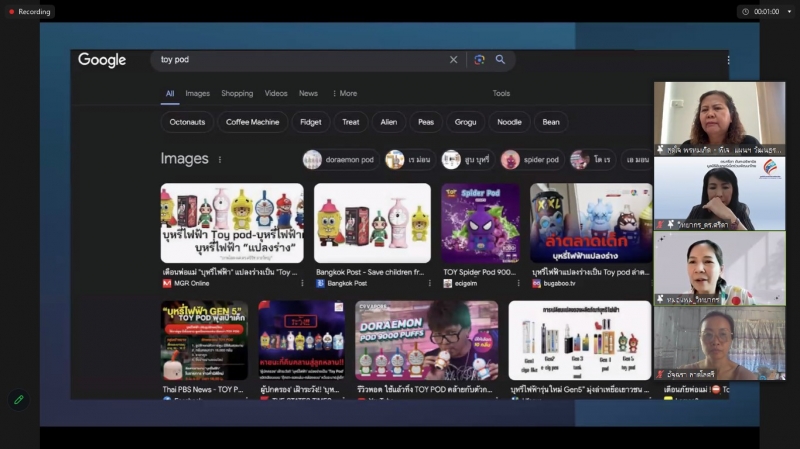Image resolution: width=800 pixels, height=449 pixels.
Task: Click muted mic icon on bottom participant tile
Action: coord(660,375)
